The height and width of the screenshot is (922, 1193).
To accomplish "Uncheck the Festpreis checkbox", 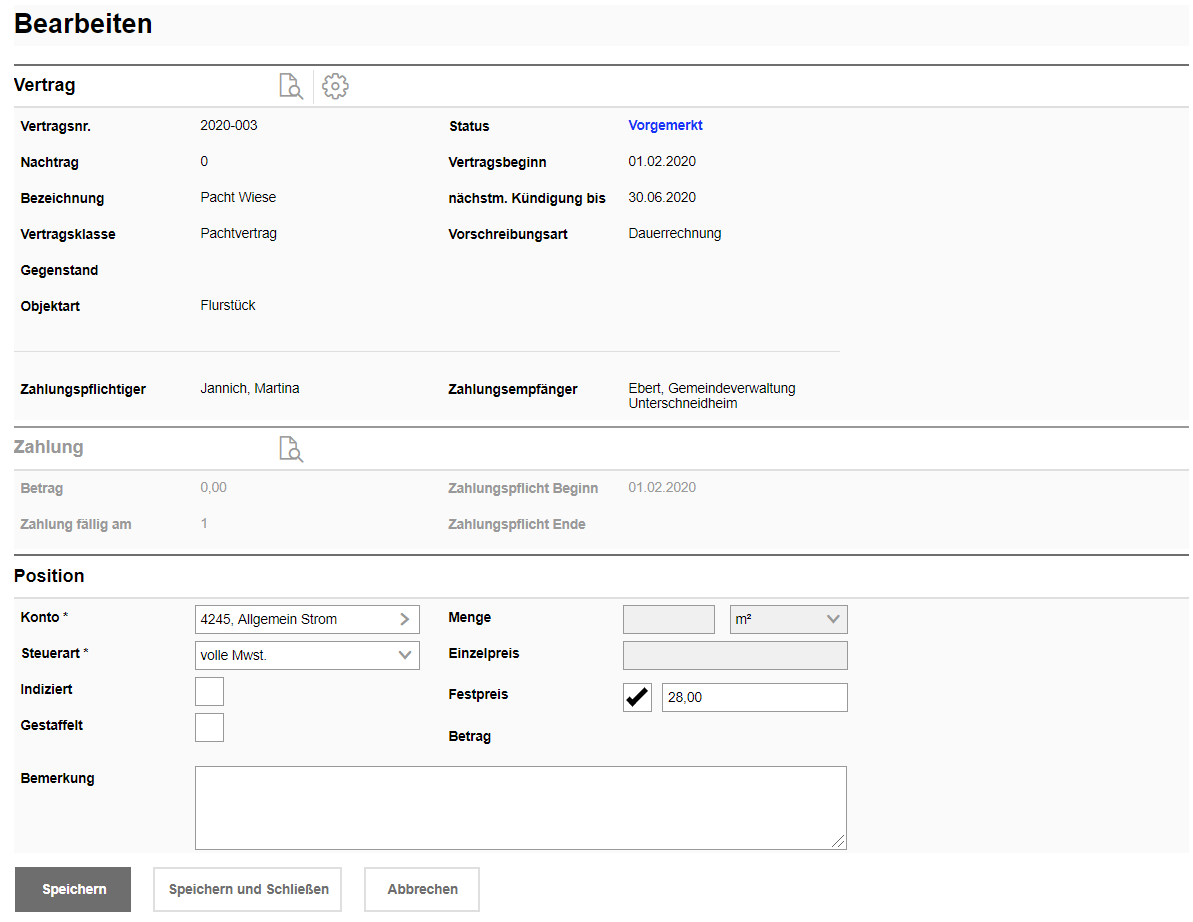I will pos(637,697).
